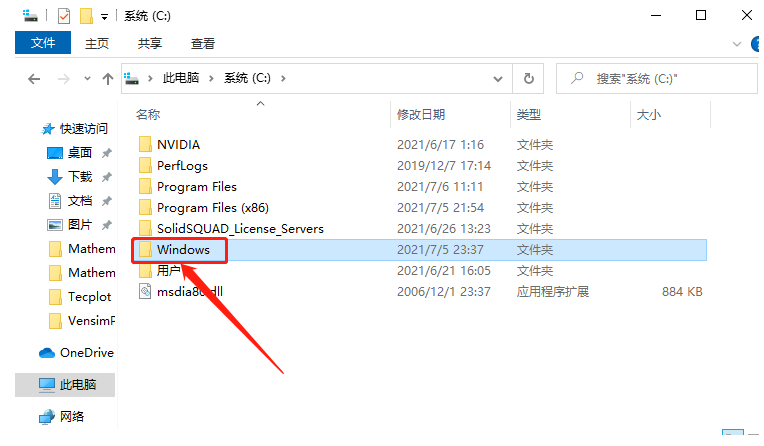Viewport: 764px width, 446px height.
Task: Click the Properties quick access checkmark icon
Action: pyautogui.click(x=64, y=16)
